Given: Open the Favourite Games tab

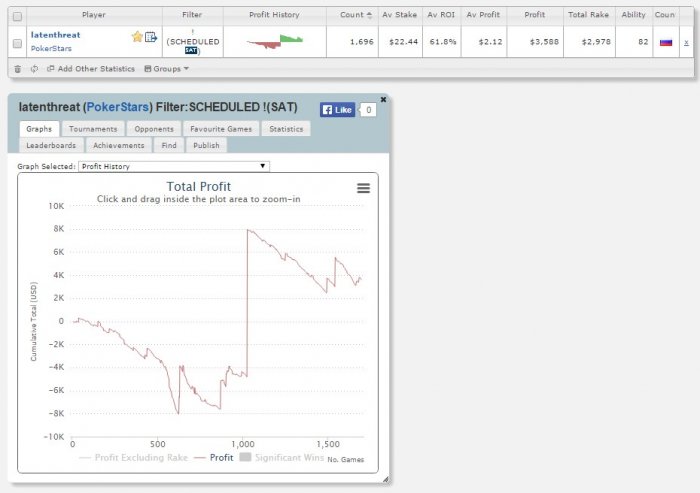Looking at the screenshot, I should tap(221, 129).
